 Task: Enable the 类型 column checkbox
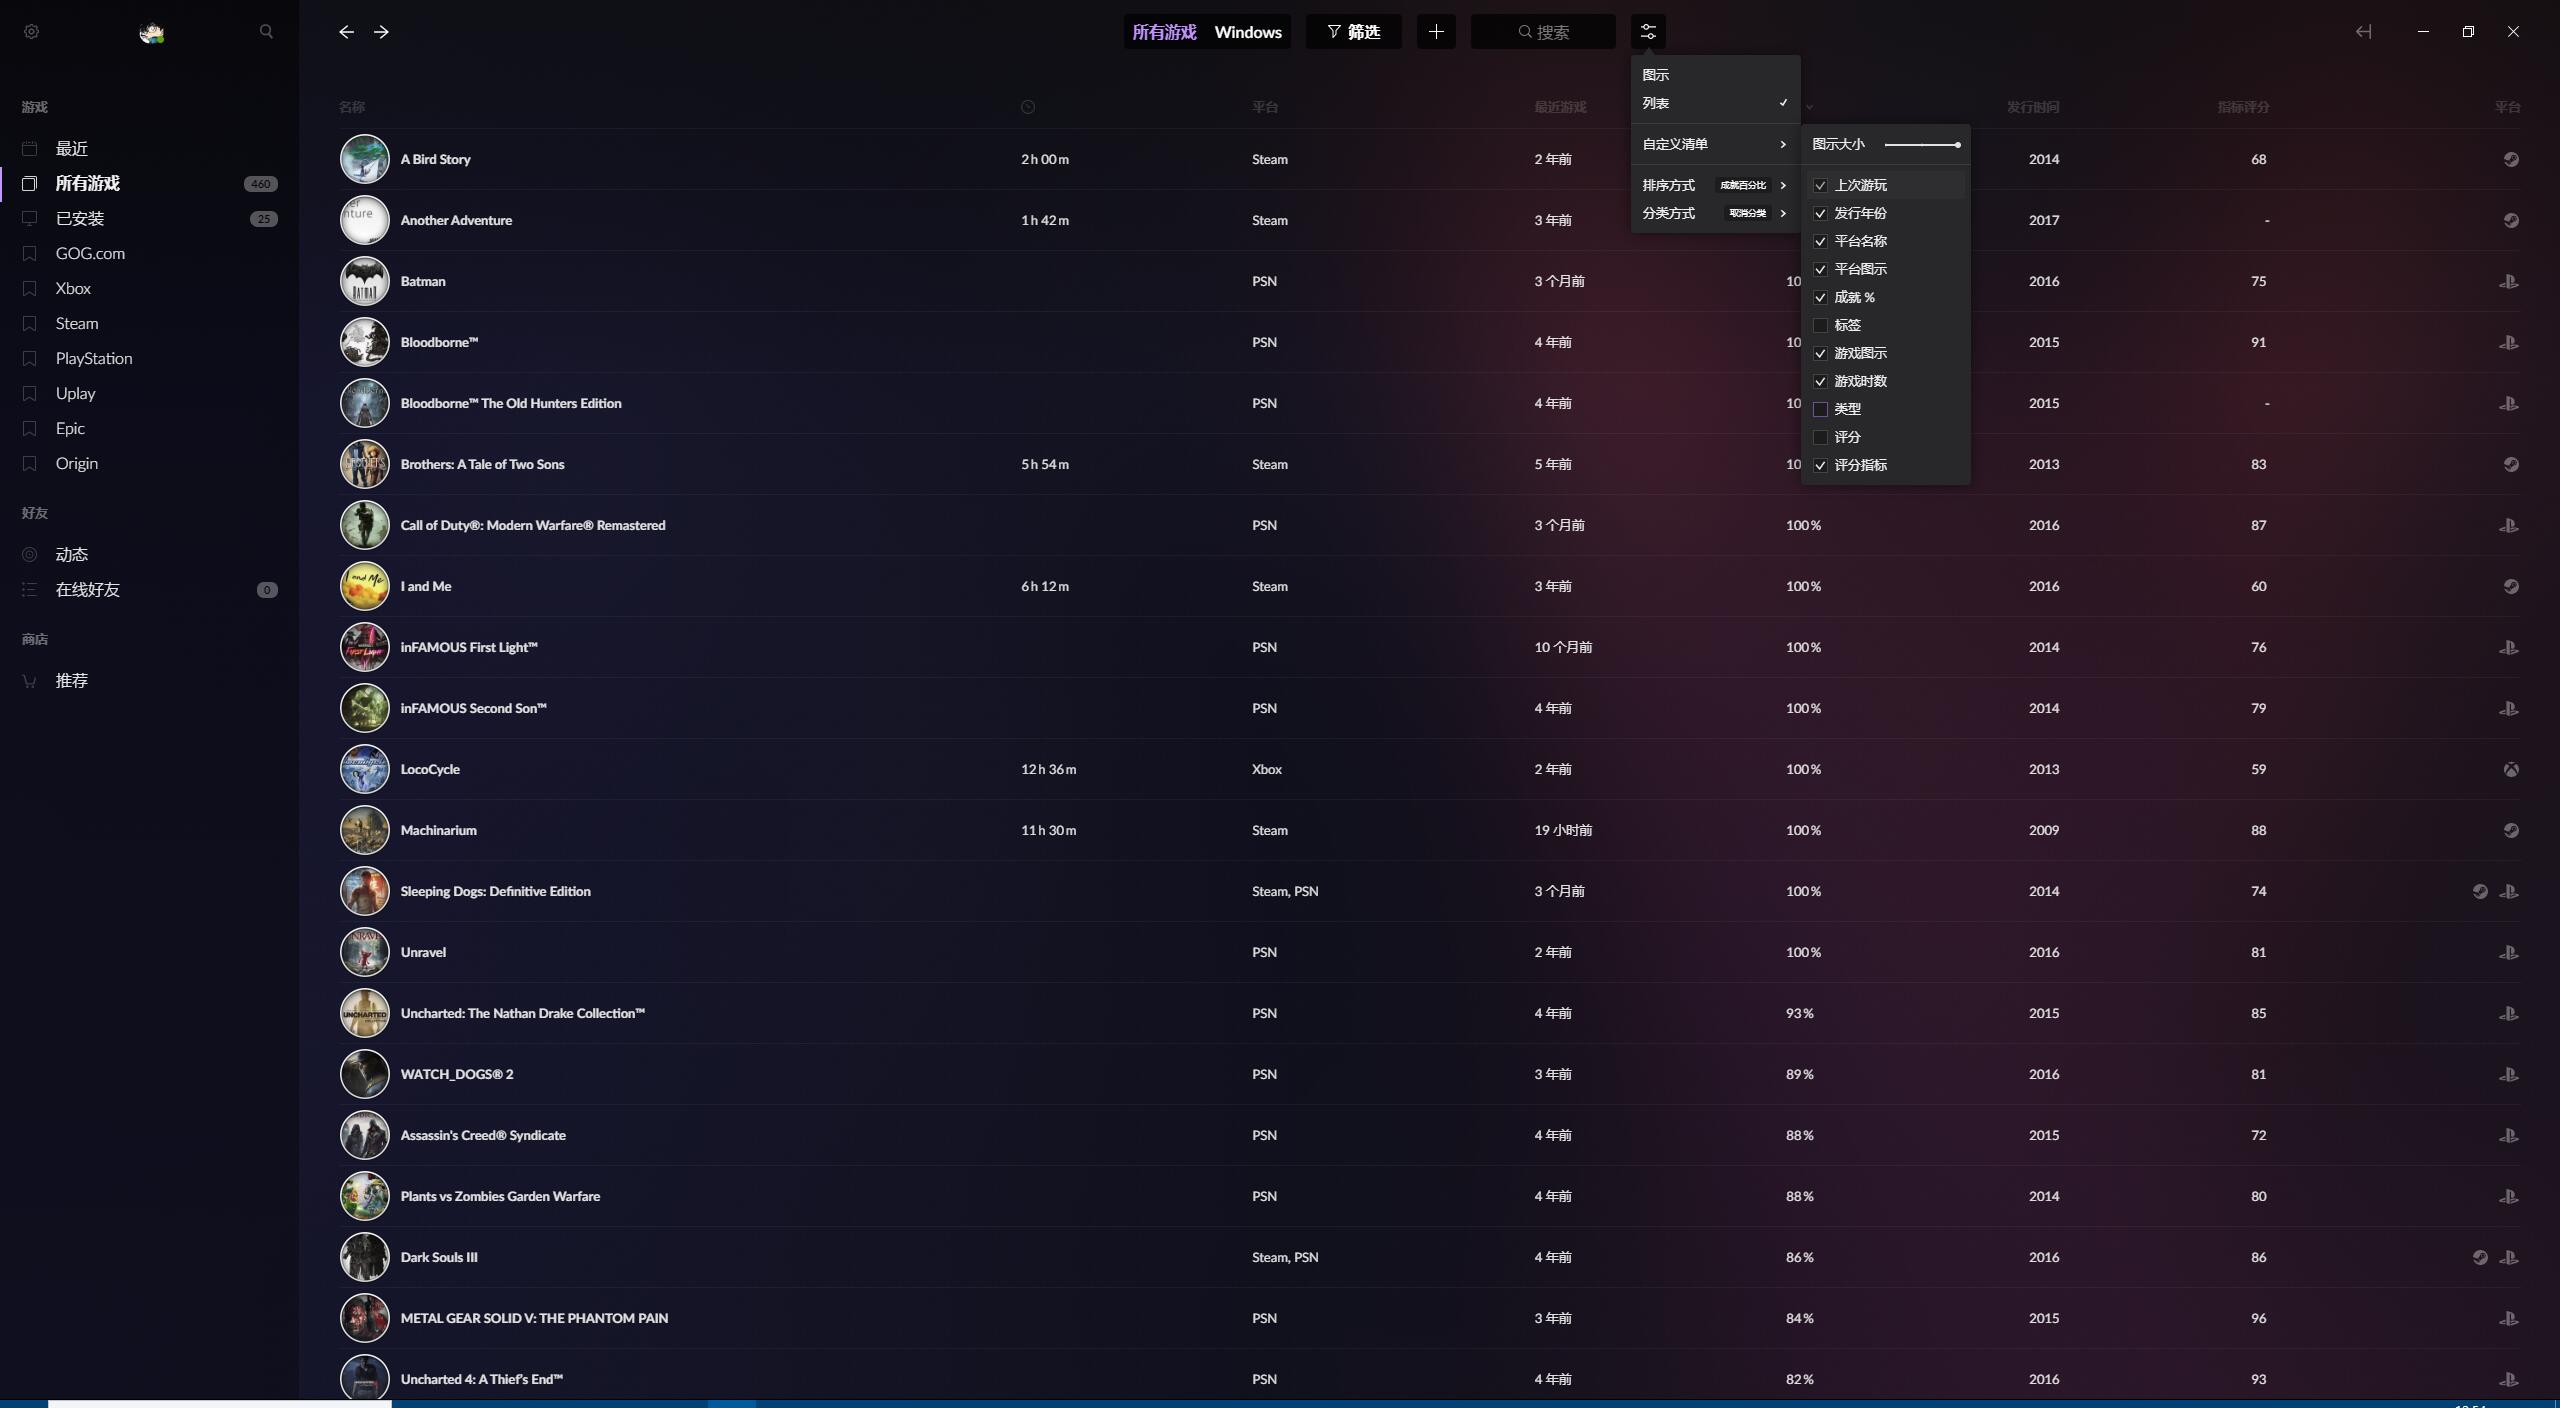1820,409
